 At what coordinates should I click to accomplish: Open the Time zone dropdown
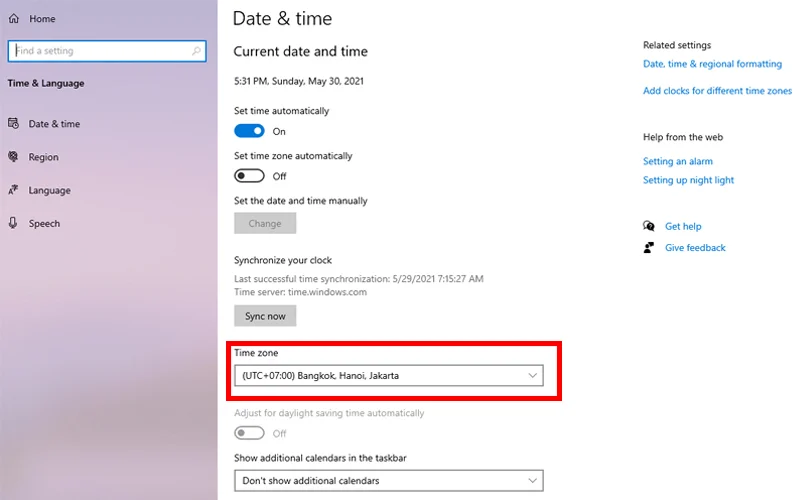click(388, 376)
